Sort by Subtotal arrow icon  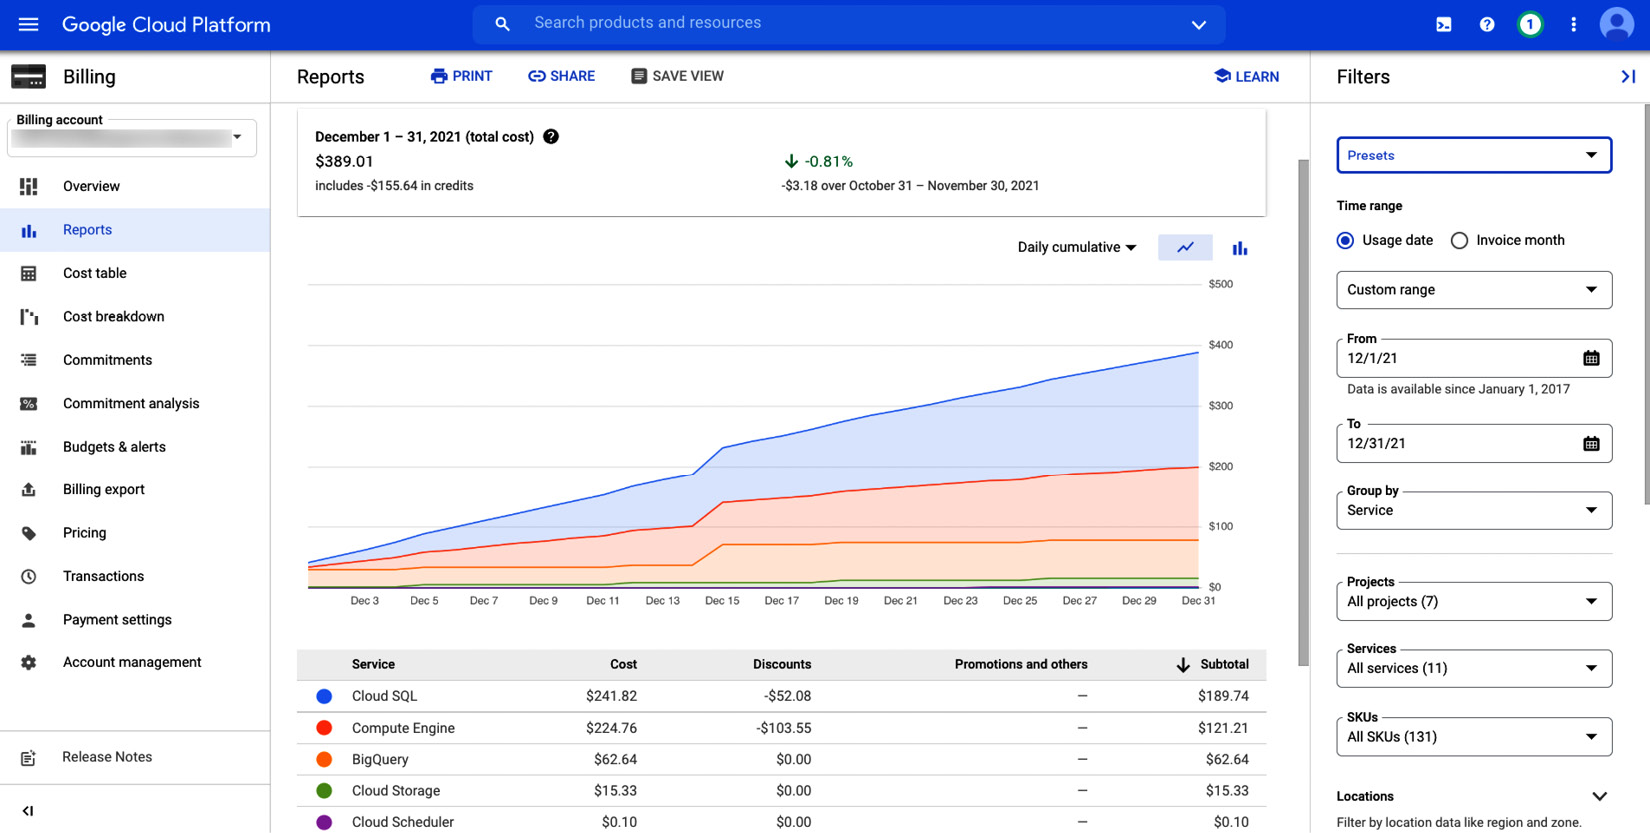tap(1182, 665)
